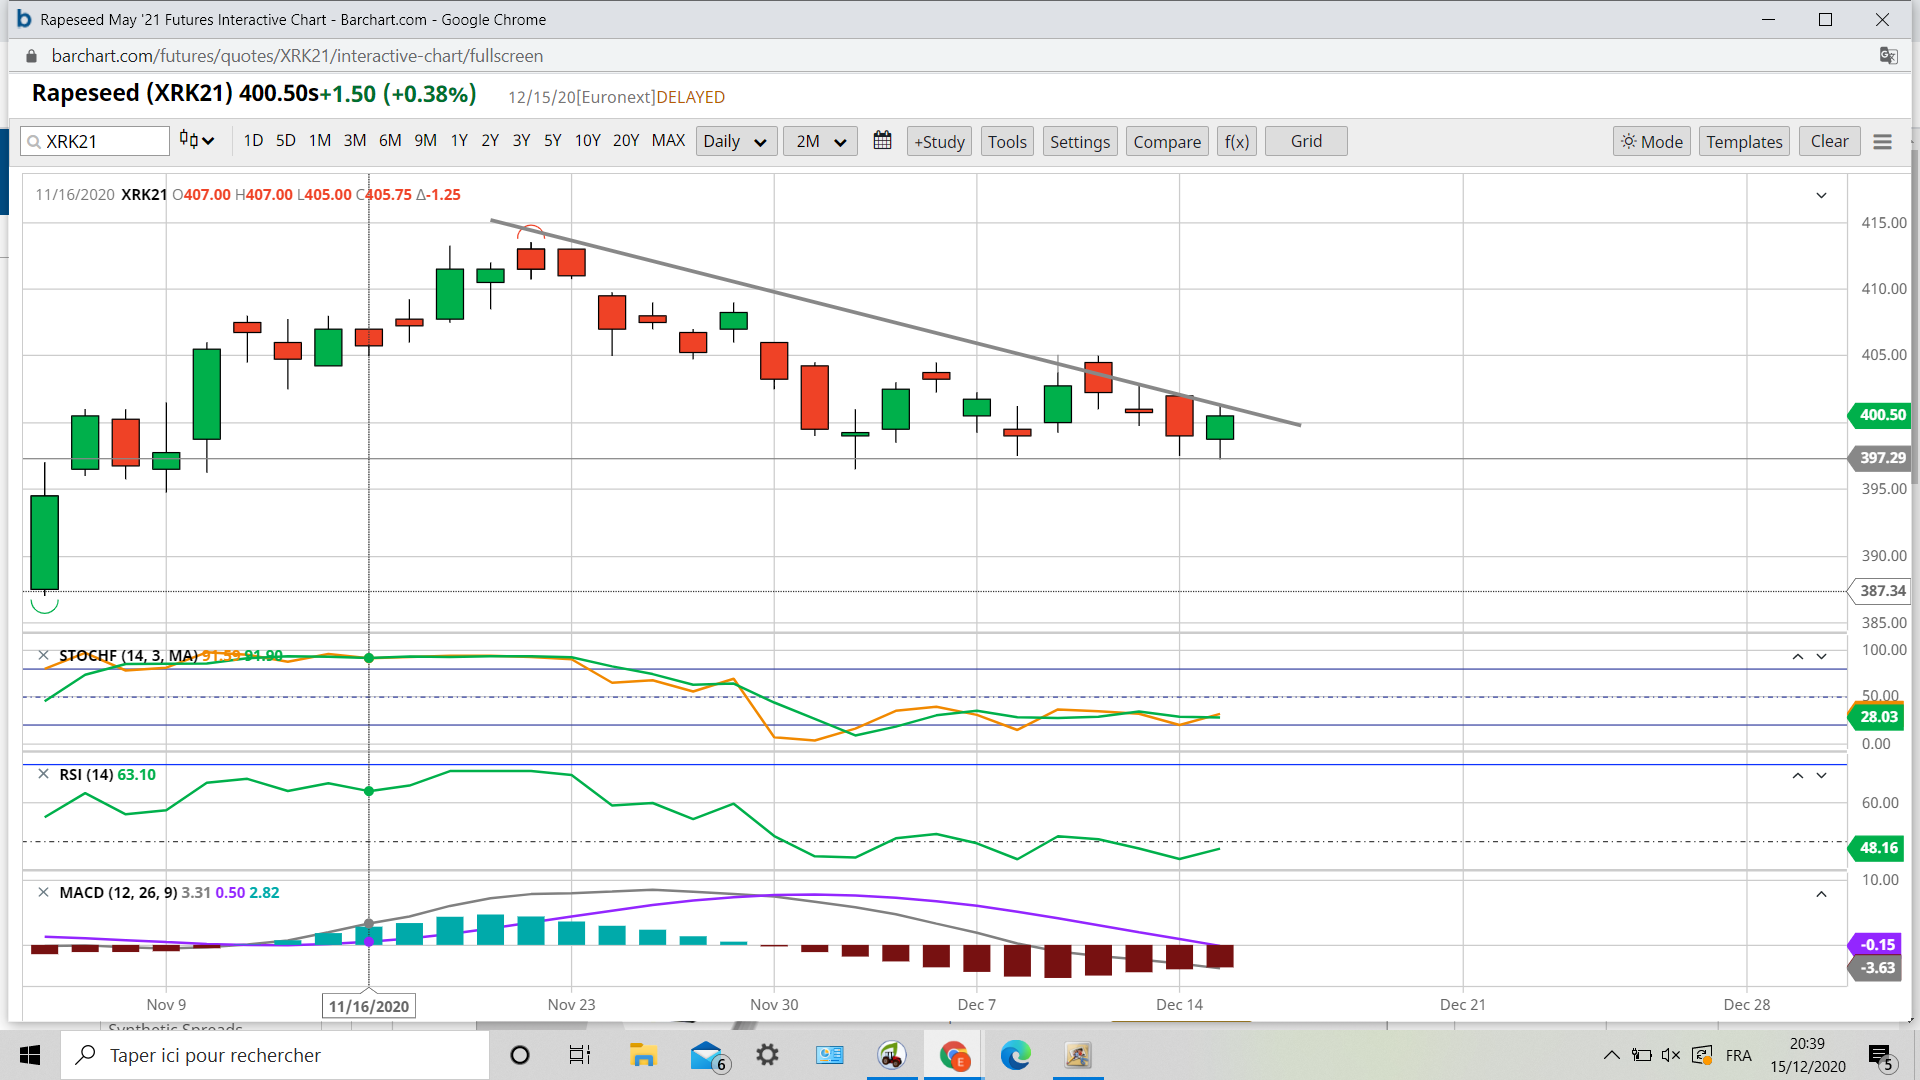The height and width of the screenshot is (1080, 1920).
Task: Open the Templates button
Action: tap(1744, 142)
